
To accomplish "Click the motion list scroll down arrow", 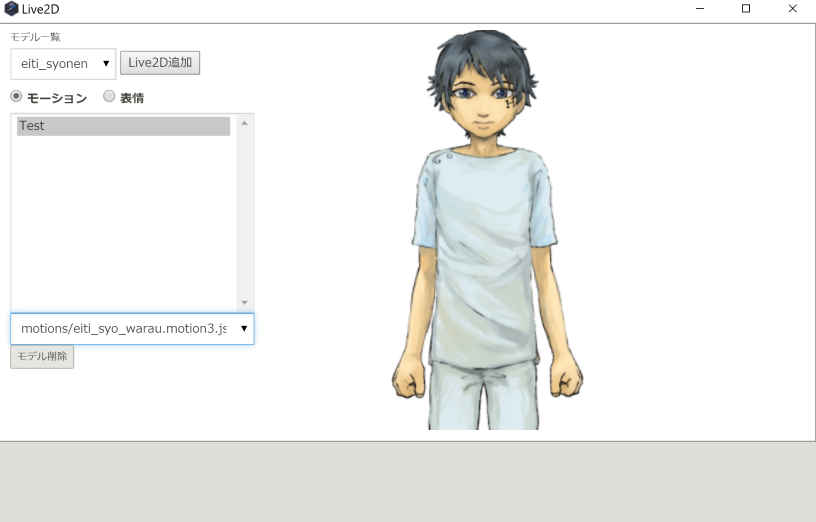I will click(245, 302).
